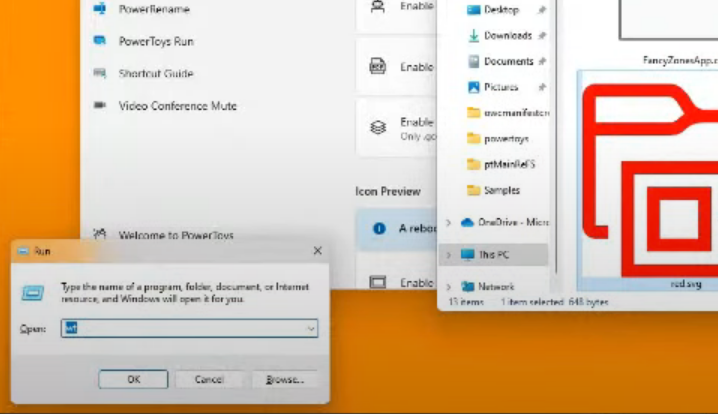
Task: Click the 'Icon Preview' heading in PowerToys
Action: 388,191
